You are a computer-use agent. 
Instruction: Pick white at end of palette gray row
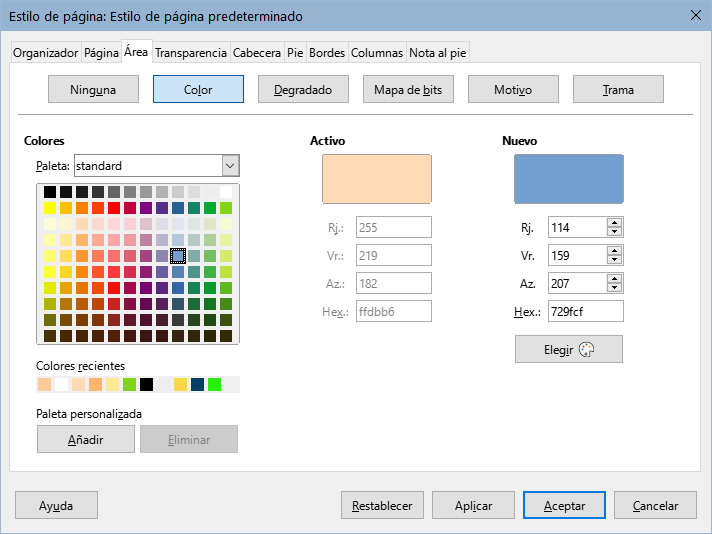coord(226,192)
